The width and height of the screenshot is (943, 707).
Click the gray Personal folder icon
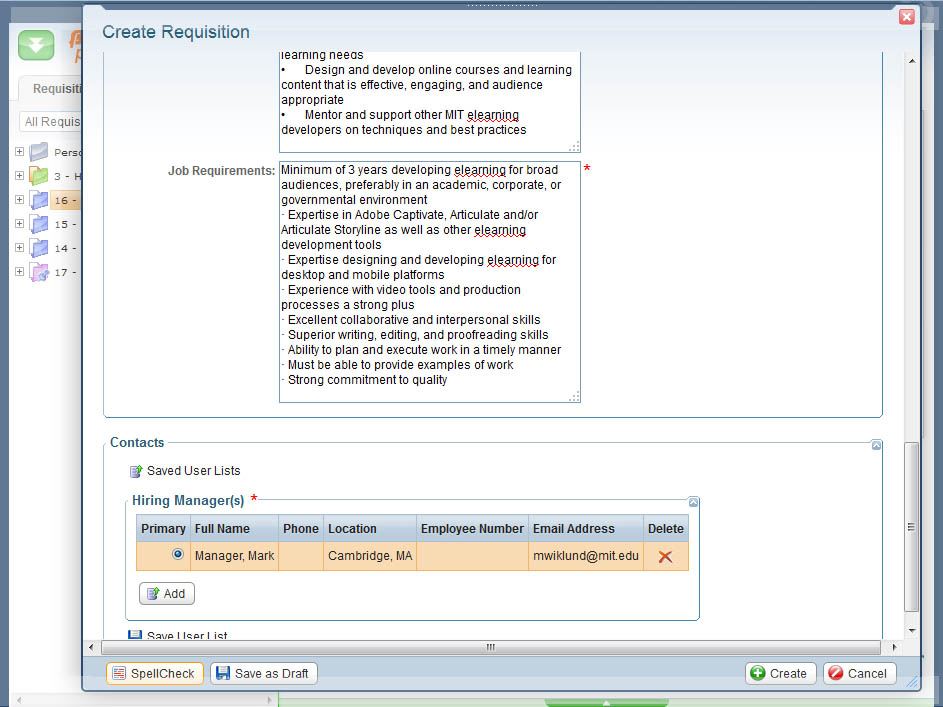click(x=39, y=152)
